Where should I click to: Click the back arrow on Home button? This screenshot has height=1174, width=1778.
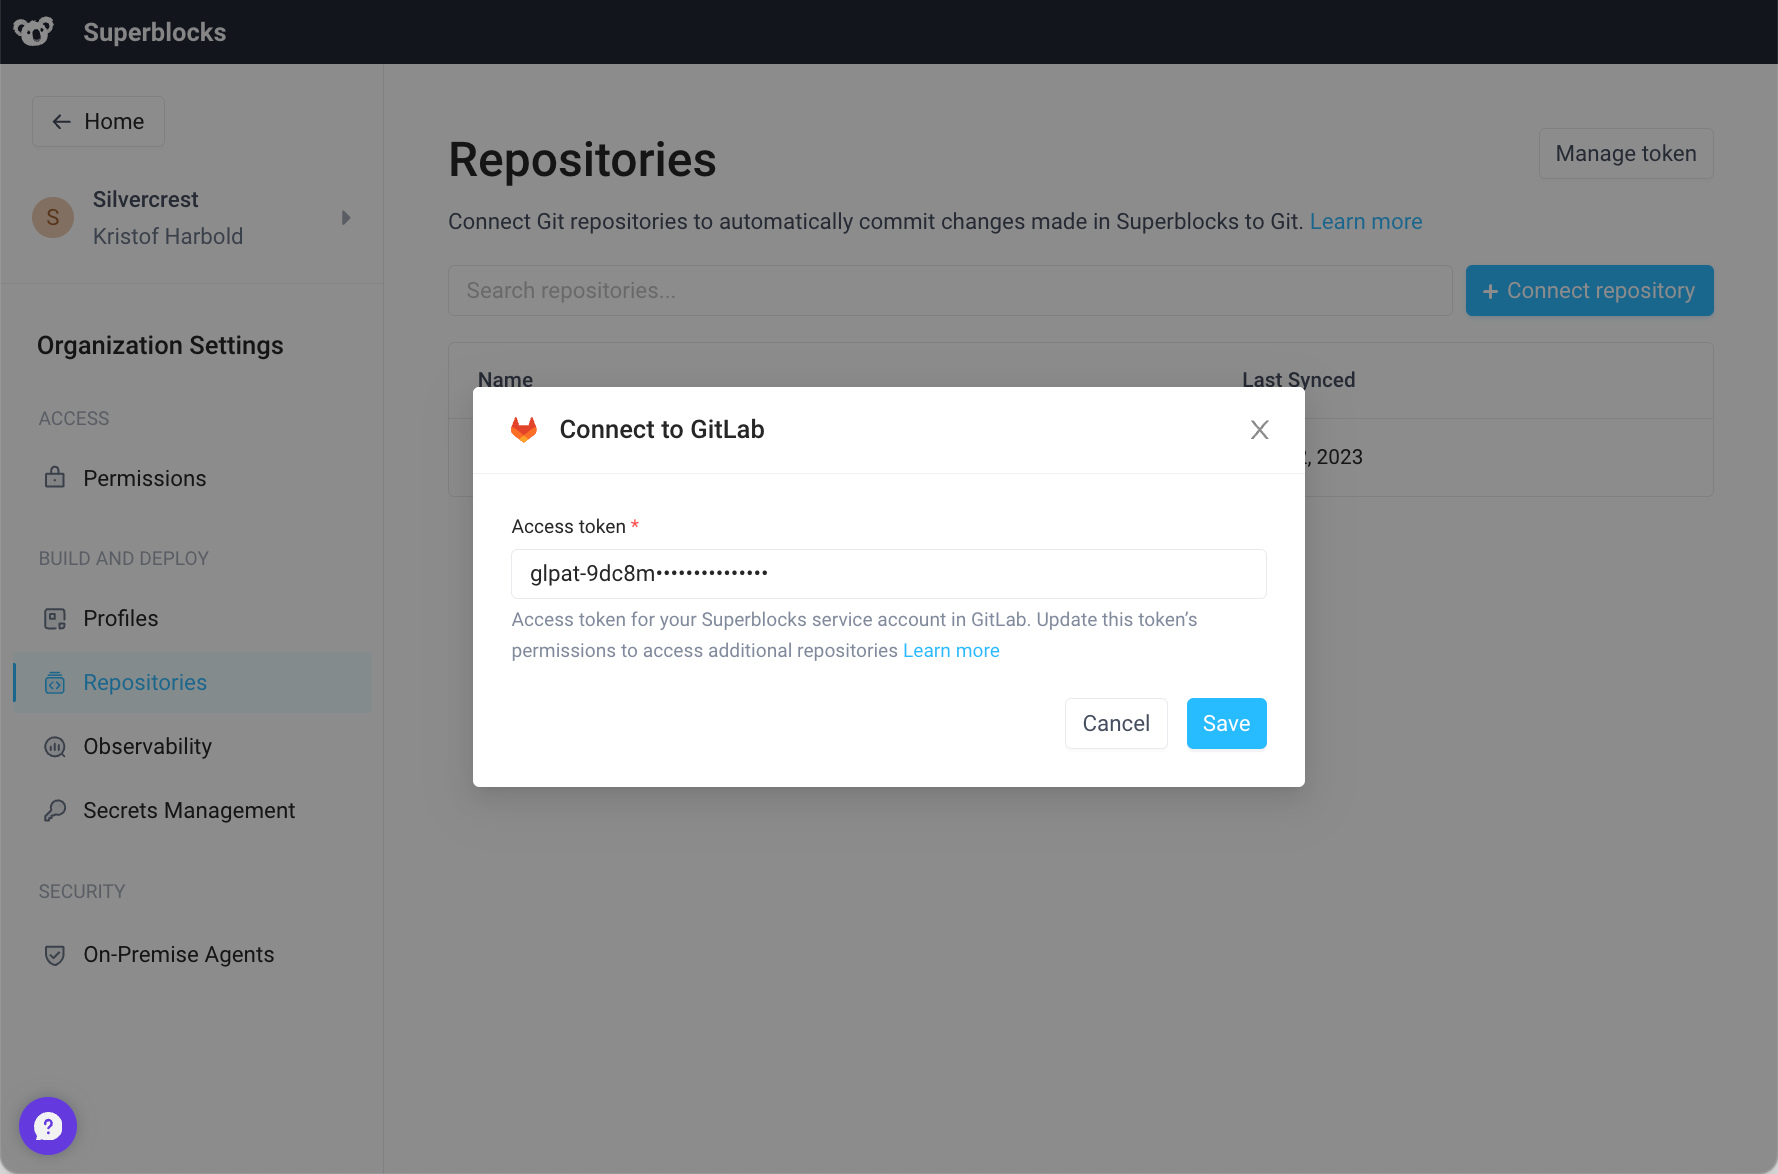61,121
